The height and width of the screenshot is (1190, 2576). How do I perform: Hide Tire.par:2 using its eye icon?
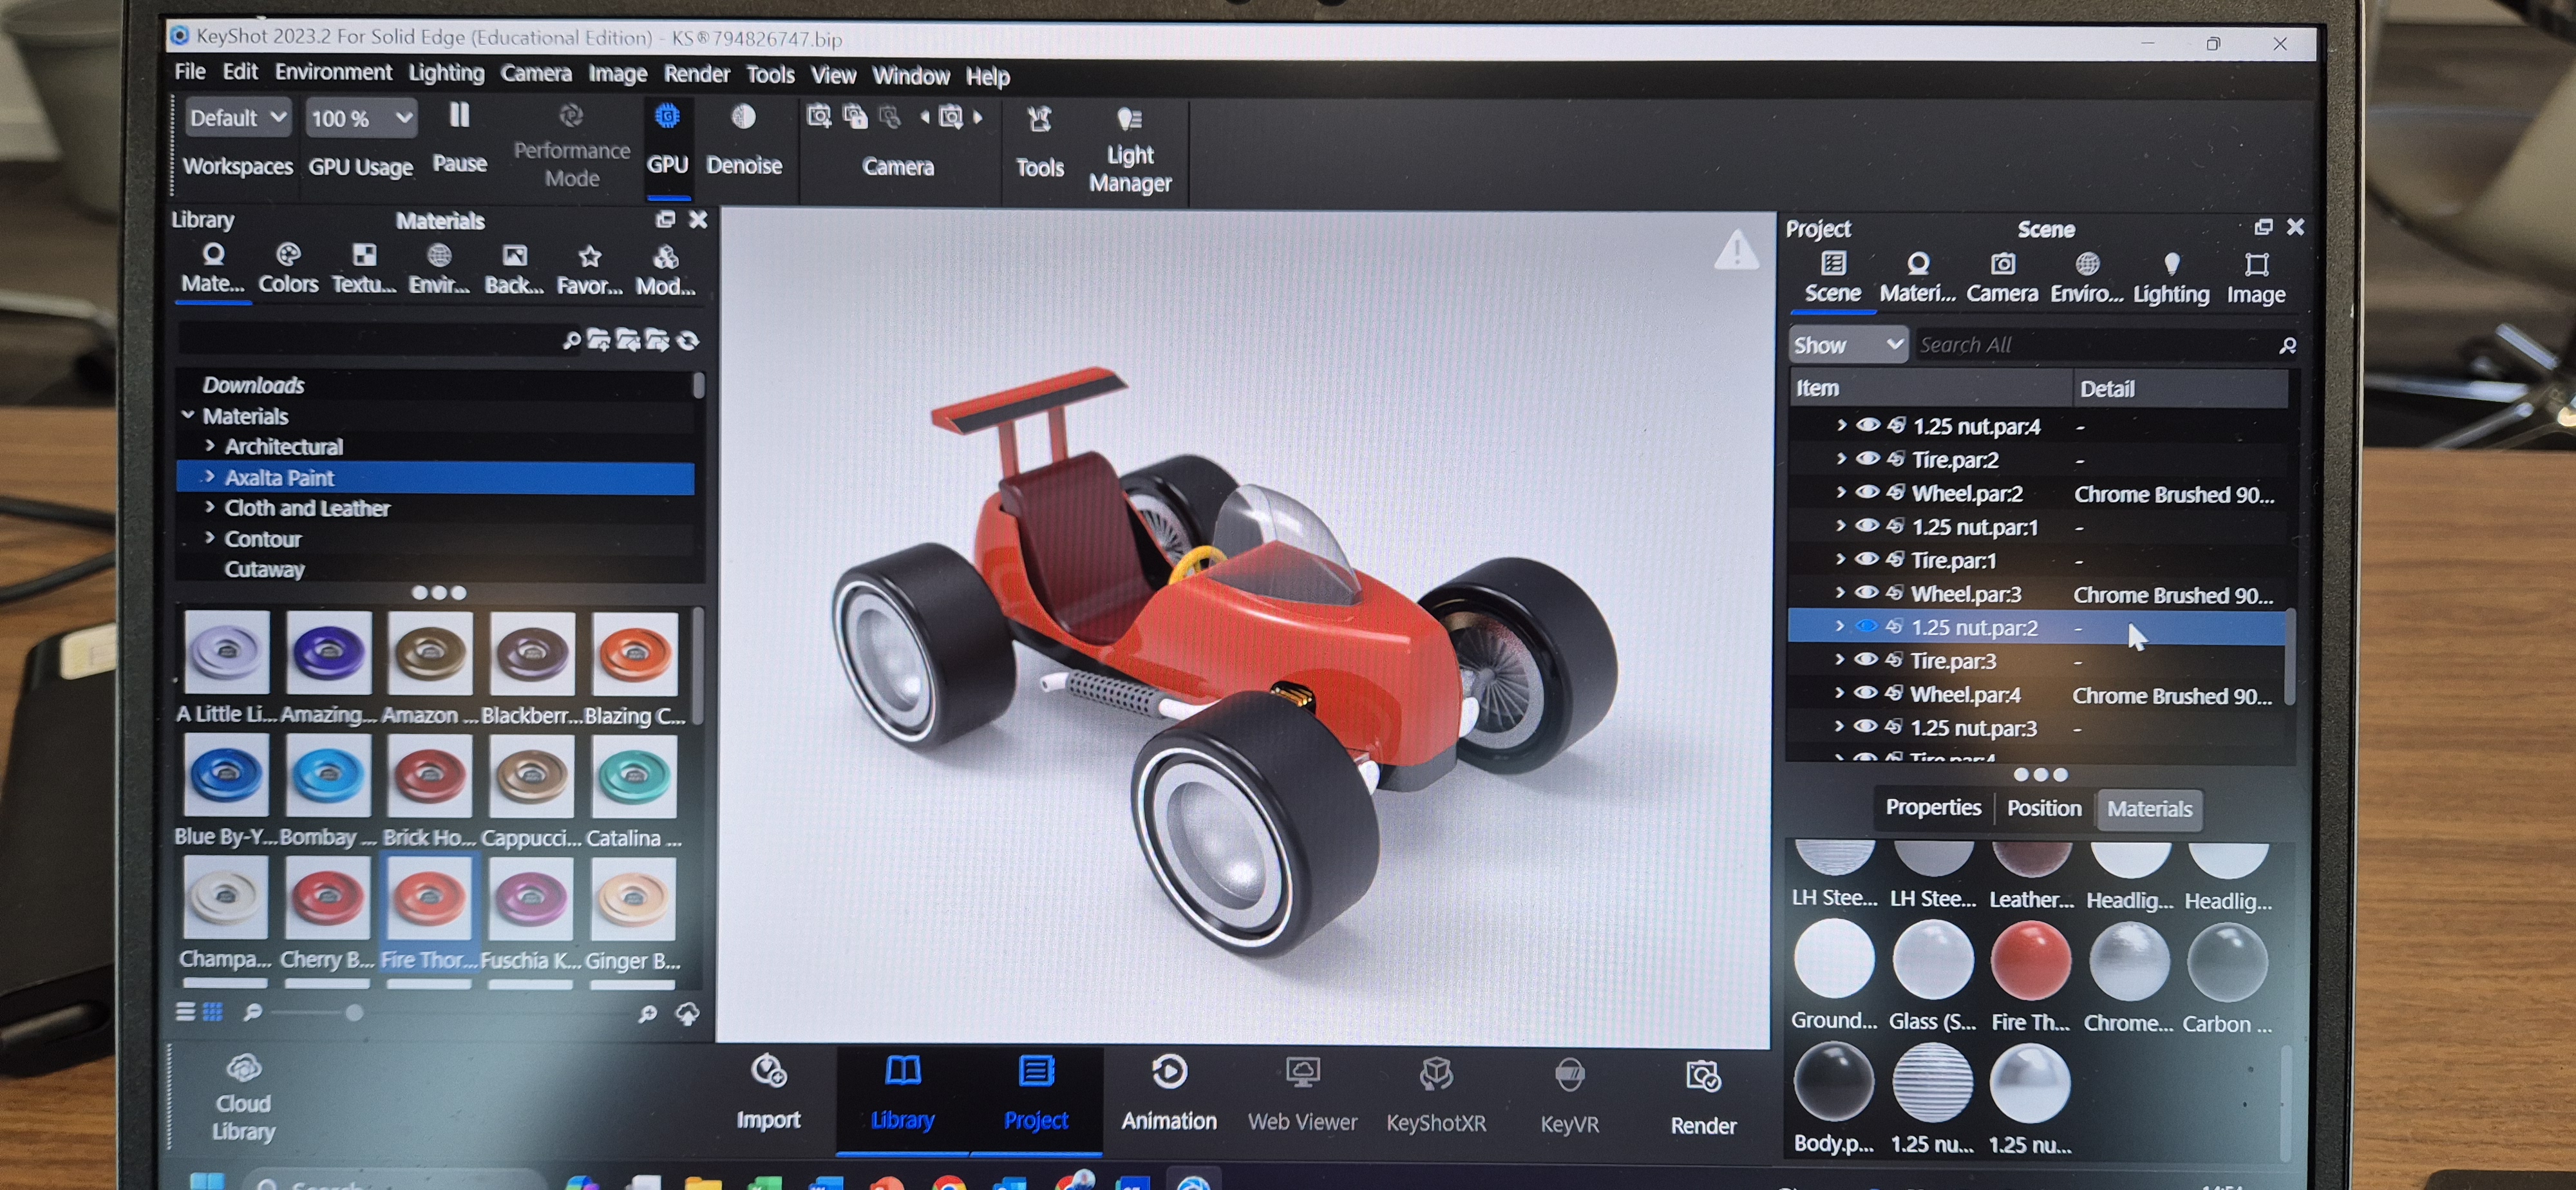[1867, 459]
